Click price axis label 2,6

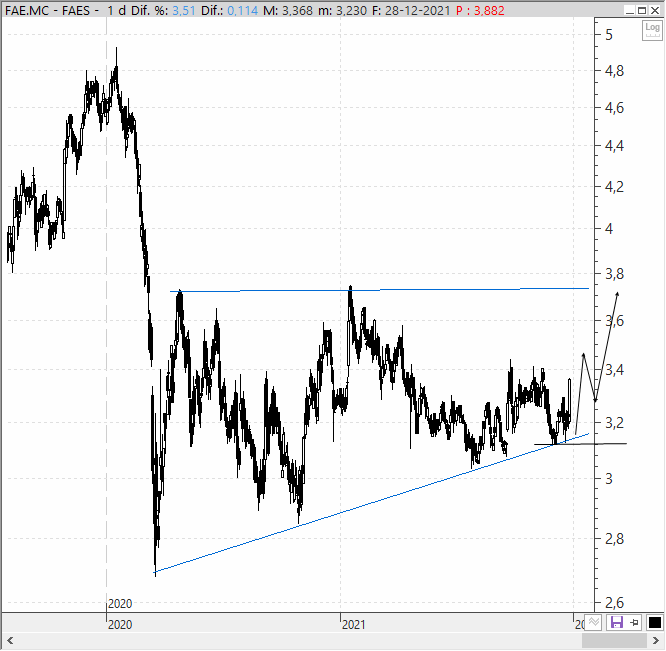tap(615, 603)
